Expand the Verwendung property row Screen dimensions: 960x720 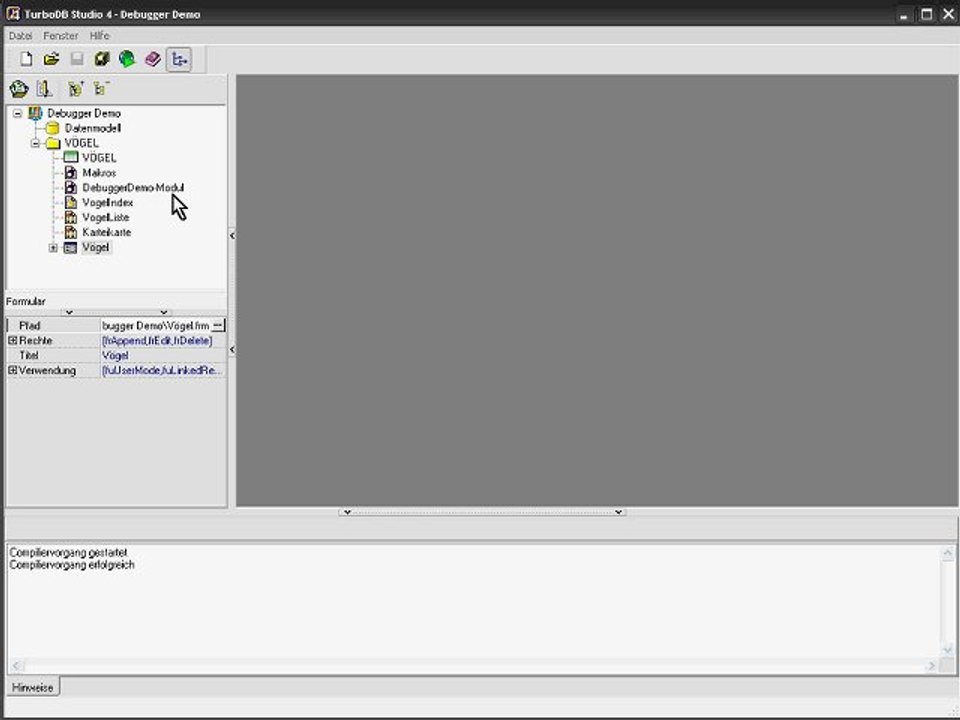(12, 370)
